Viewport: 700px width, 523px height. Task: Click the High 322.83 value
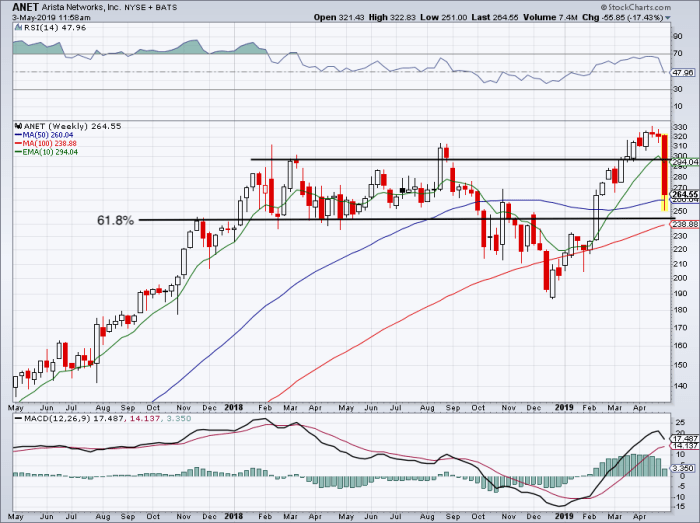point(392,17)
